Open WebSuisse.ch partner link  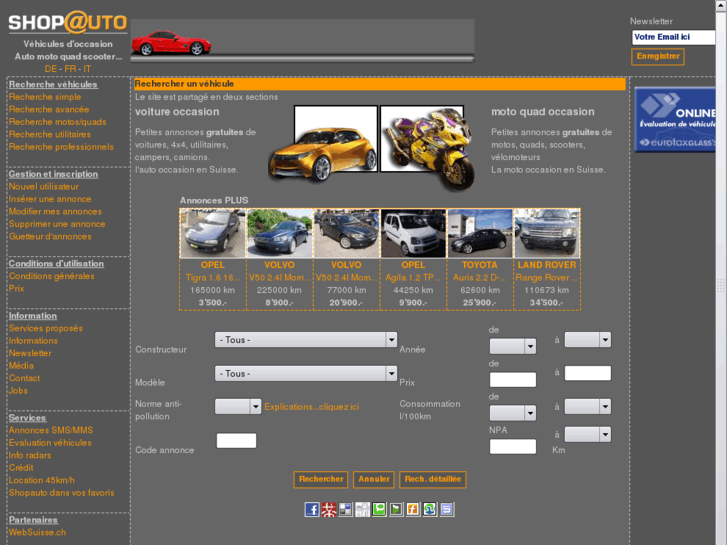pos(37,532)
